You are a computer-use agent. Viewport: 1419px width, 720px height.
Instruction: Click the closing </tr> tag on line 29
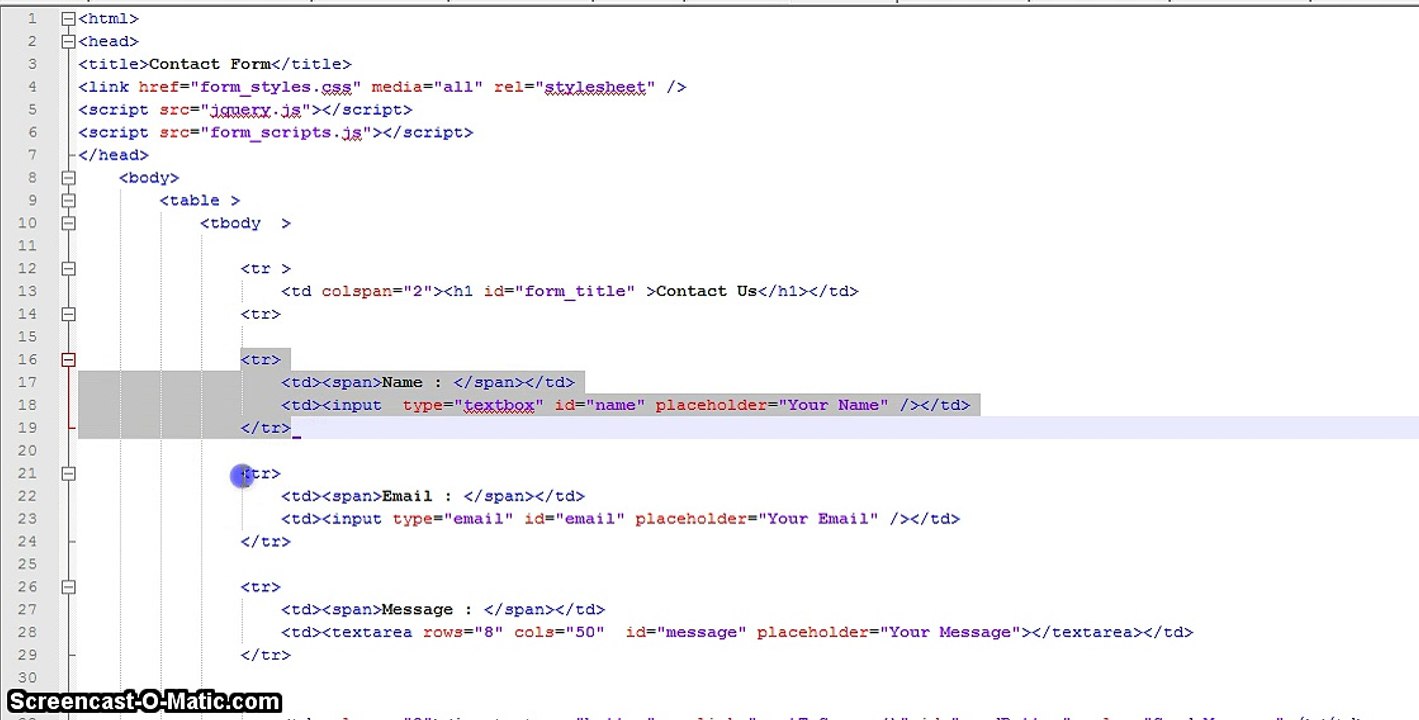pyautogui.click(x=265, y=656)
